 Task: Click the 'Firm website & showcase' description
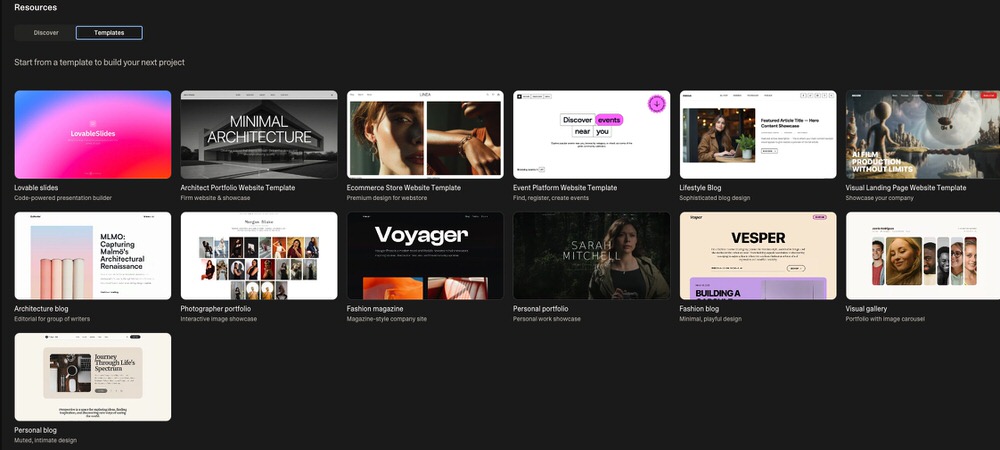pos(215,198)
